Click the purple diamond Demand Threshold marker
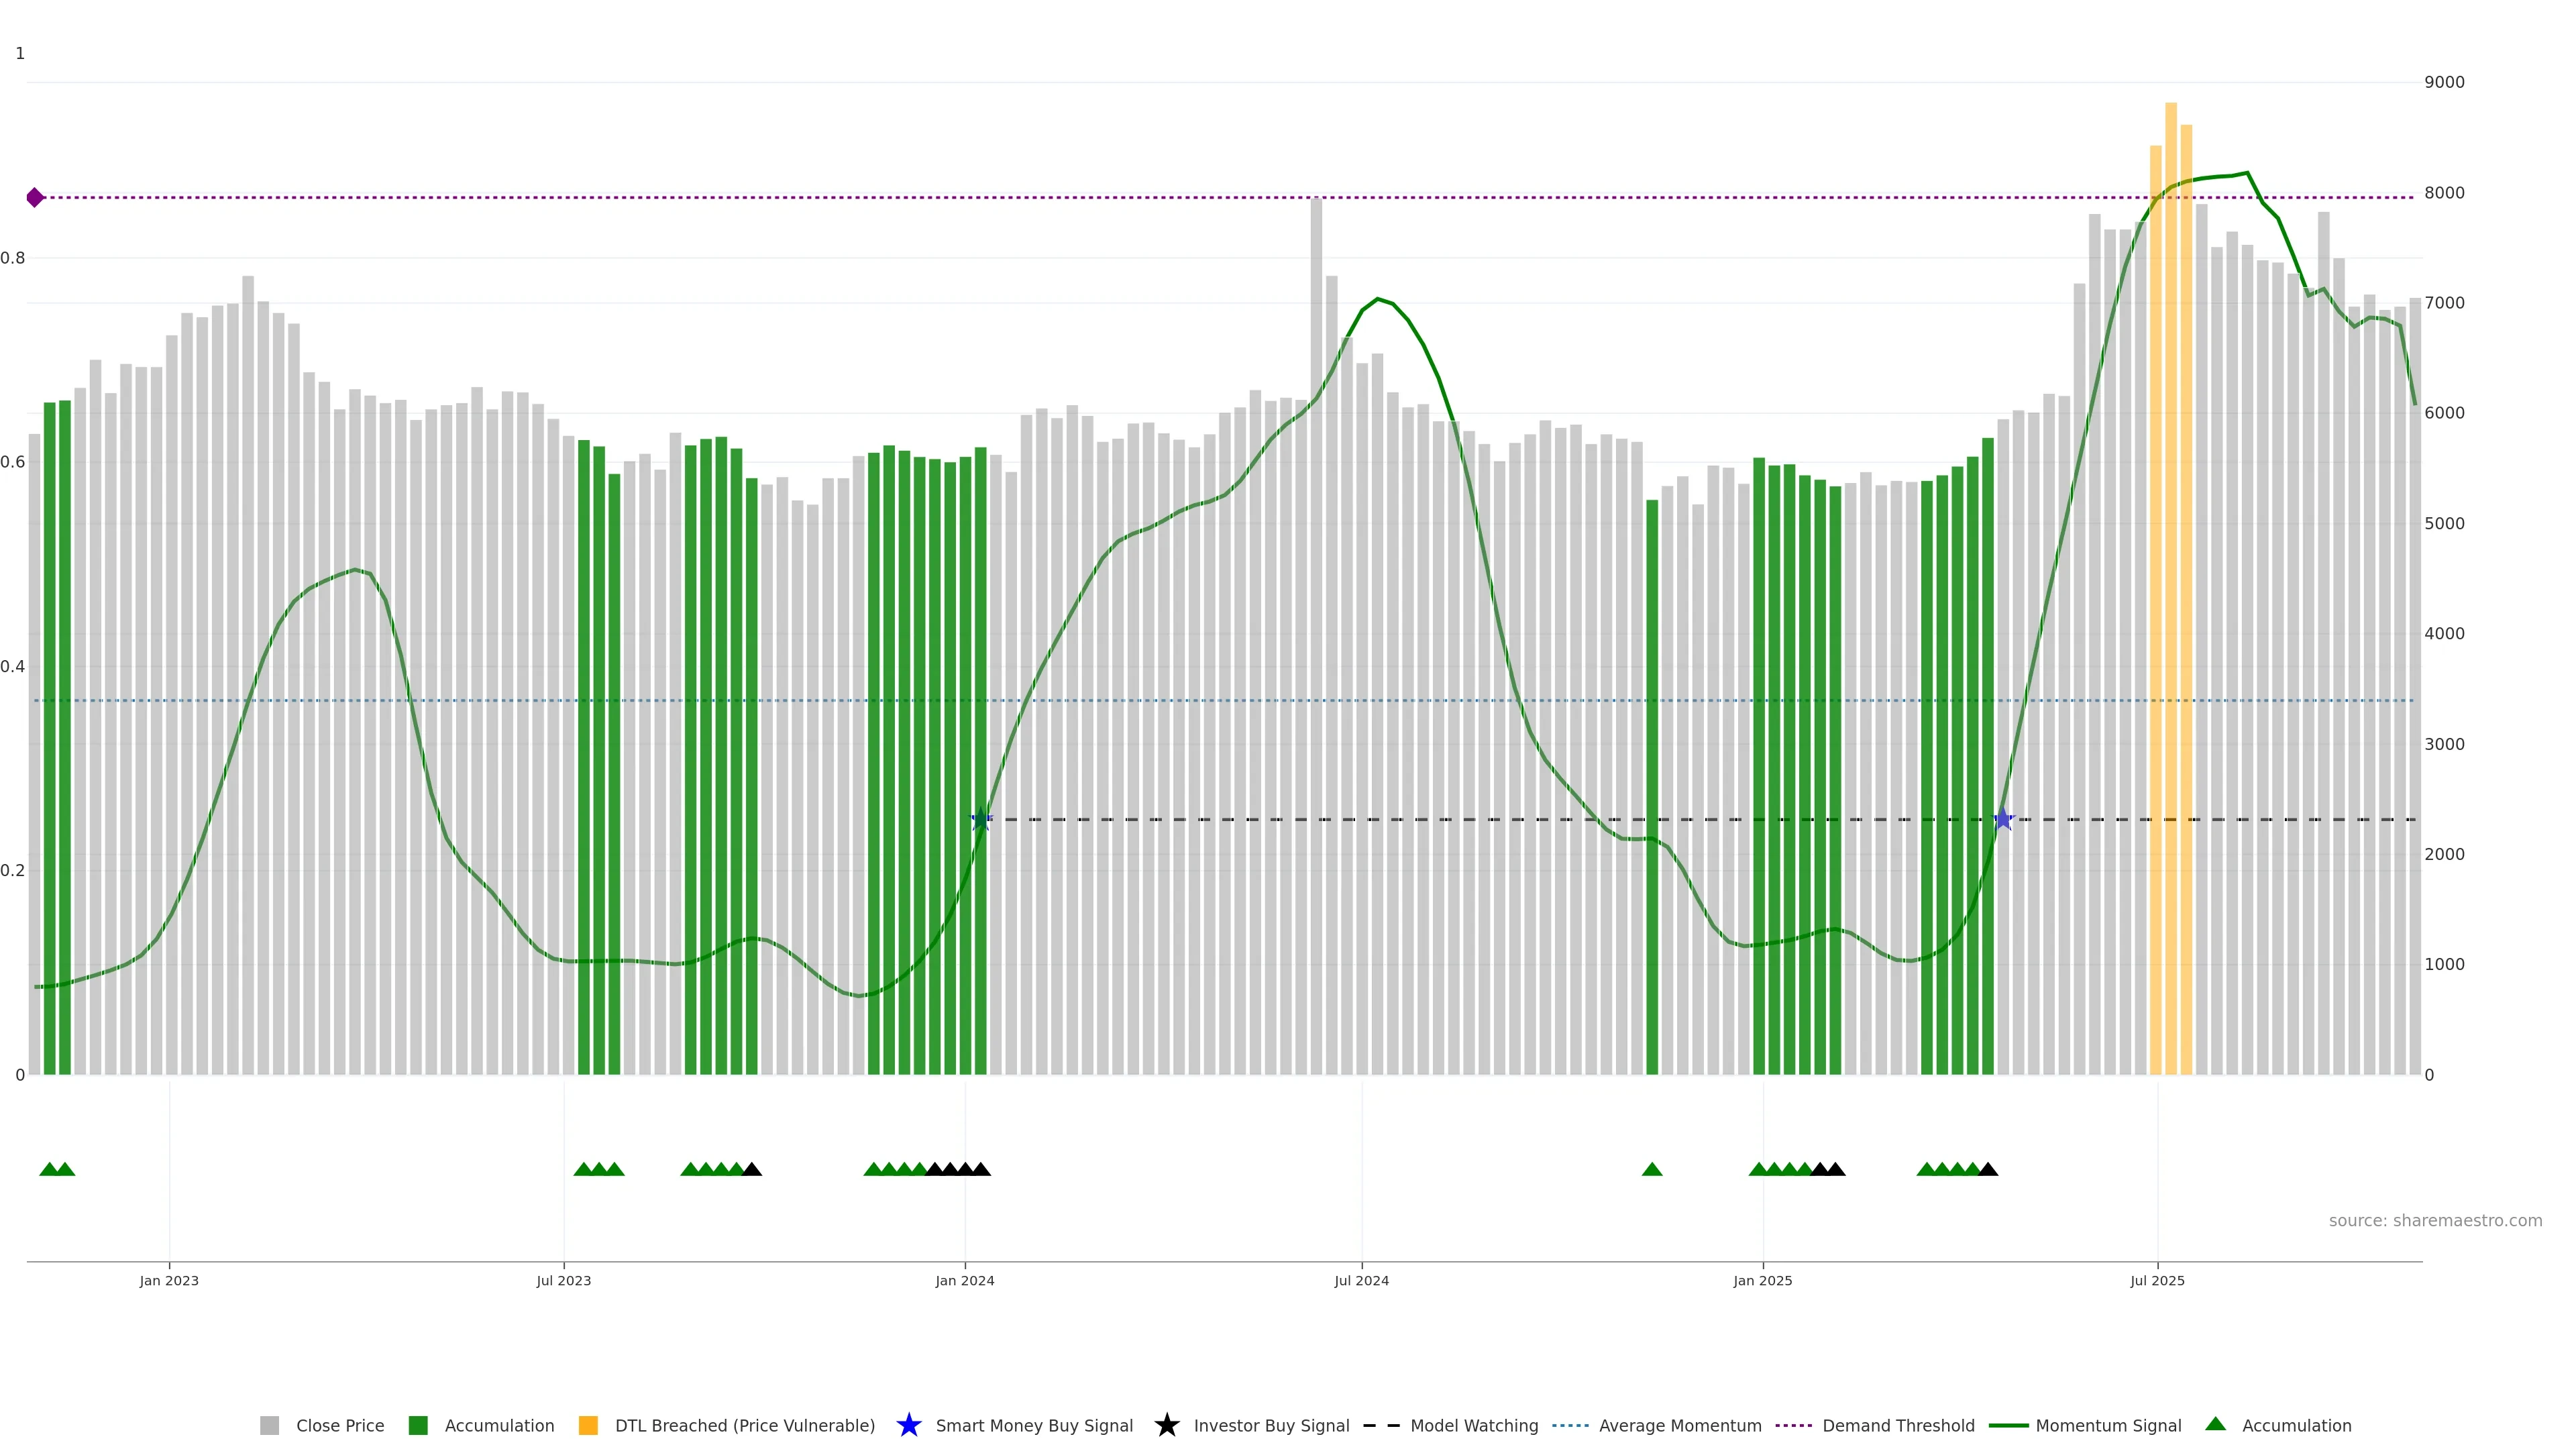Image resolution: width=2576 pixels, height=1449 pixels. click(x=35, y=197)
